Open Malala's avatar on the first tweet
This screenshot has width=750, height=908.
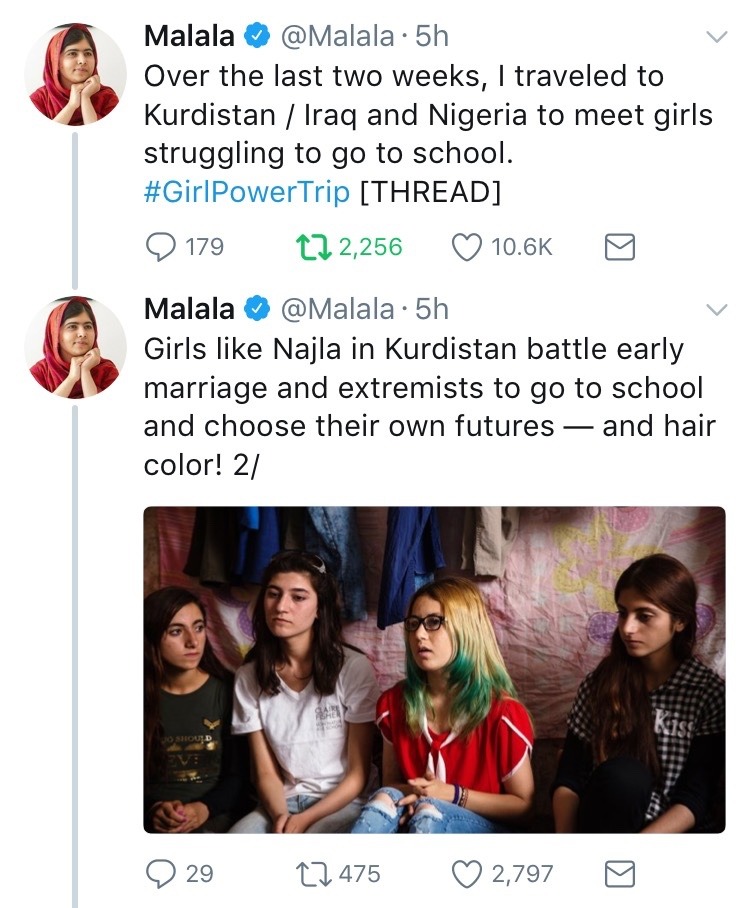[x=76, y=73]
